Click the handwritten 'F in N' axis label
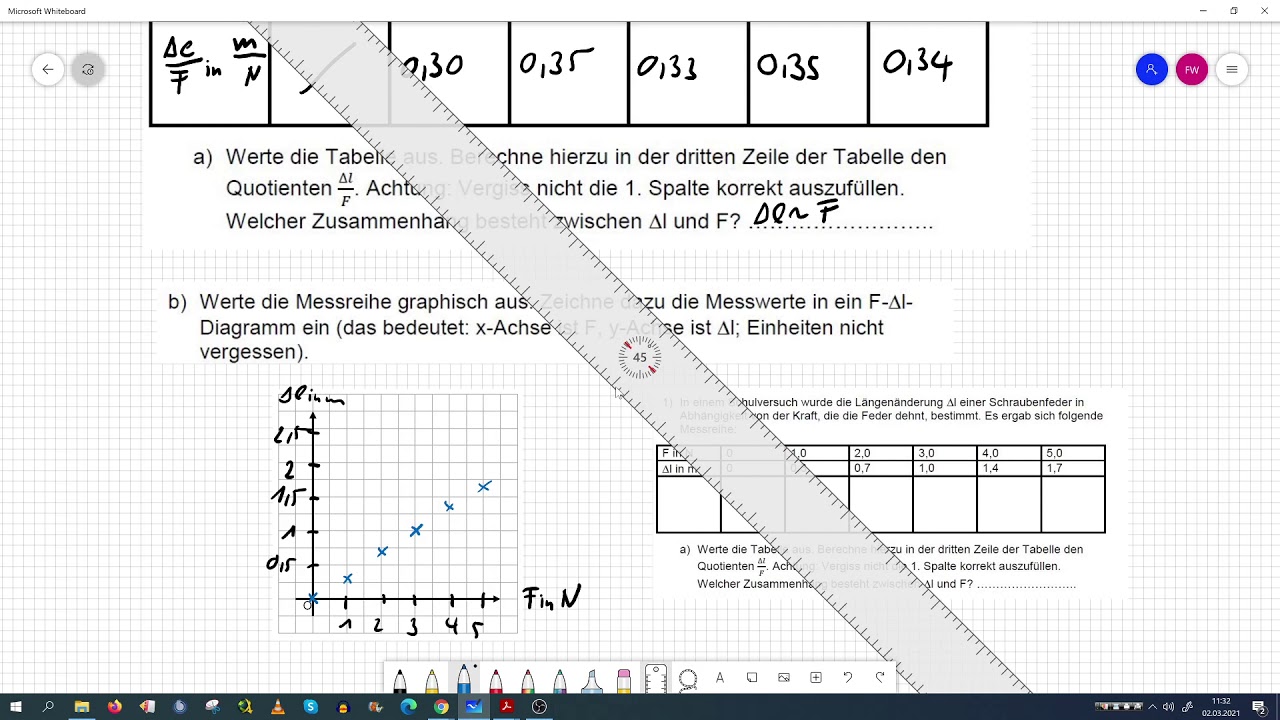Viewport: 1280px width, 720px height. (551, 598)
